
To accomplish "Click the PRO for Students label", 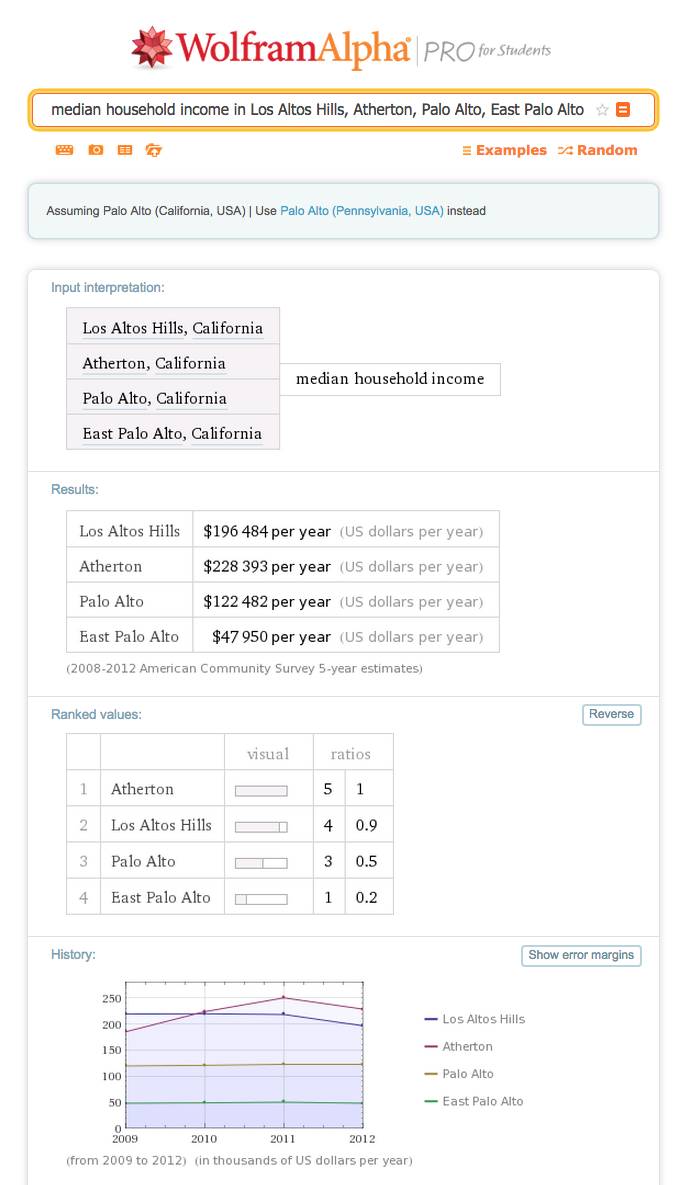I will click(488, 51).
